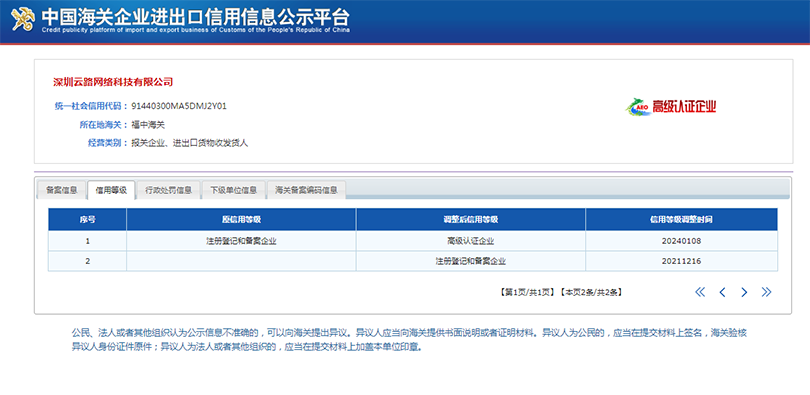Select the 信用等级 tab
Viewport: 810px width, 395px height.
click(x=111, y=190)
